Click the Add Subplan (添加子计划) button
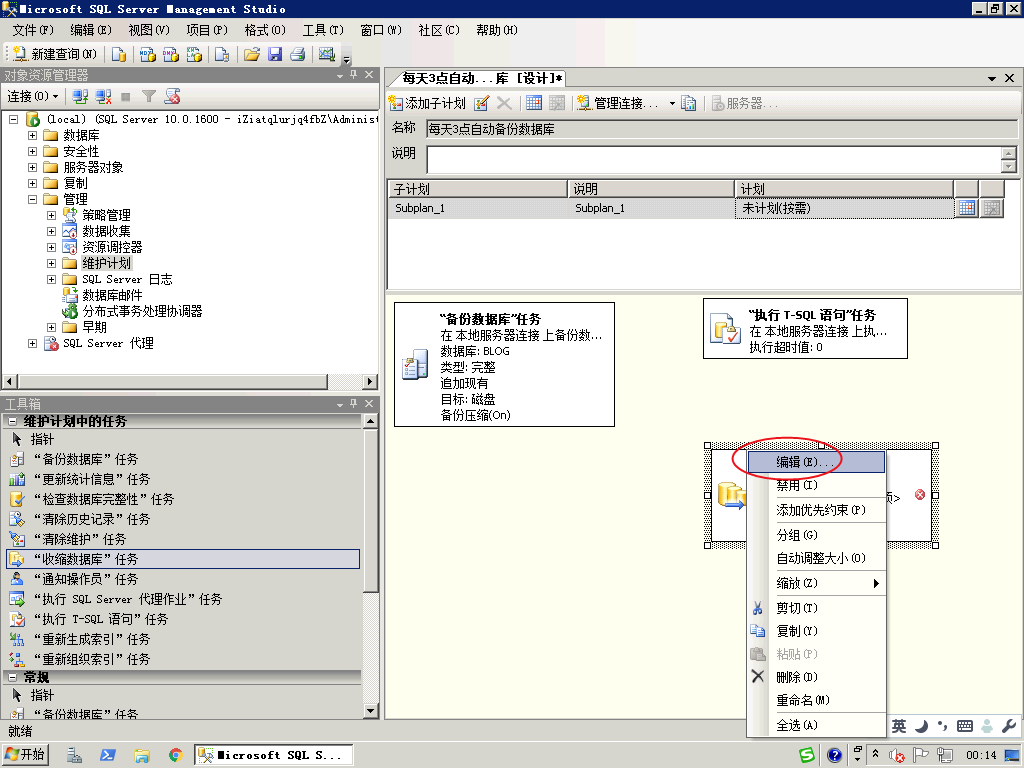1024x768 pixels. (426, 103)
